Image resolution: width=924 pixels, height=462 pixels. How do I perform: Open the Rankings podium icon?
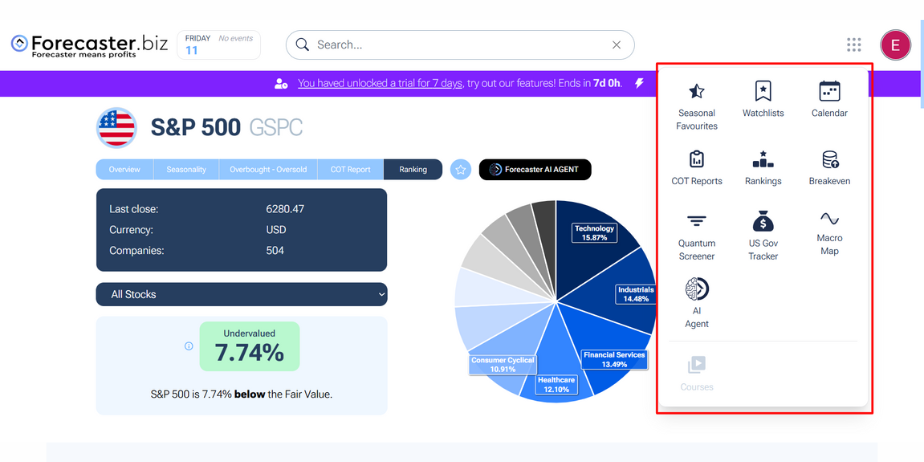(763, 159)
